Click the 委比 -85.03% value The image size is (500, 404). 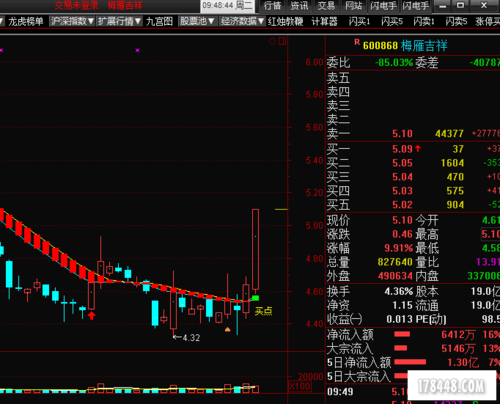[394, 62]
